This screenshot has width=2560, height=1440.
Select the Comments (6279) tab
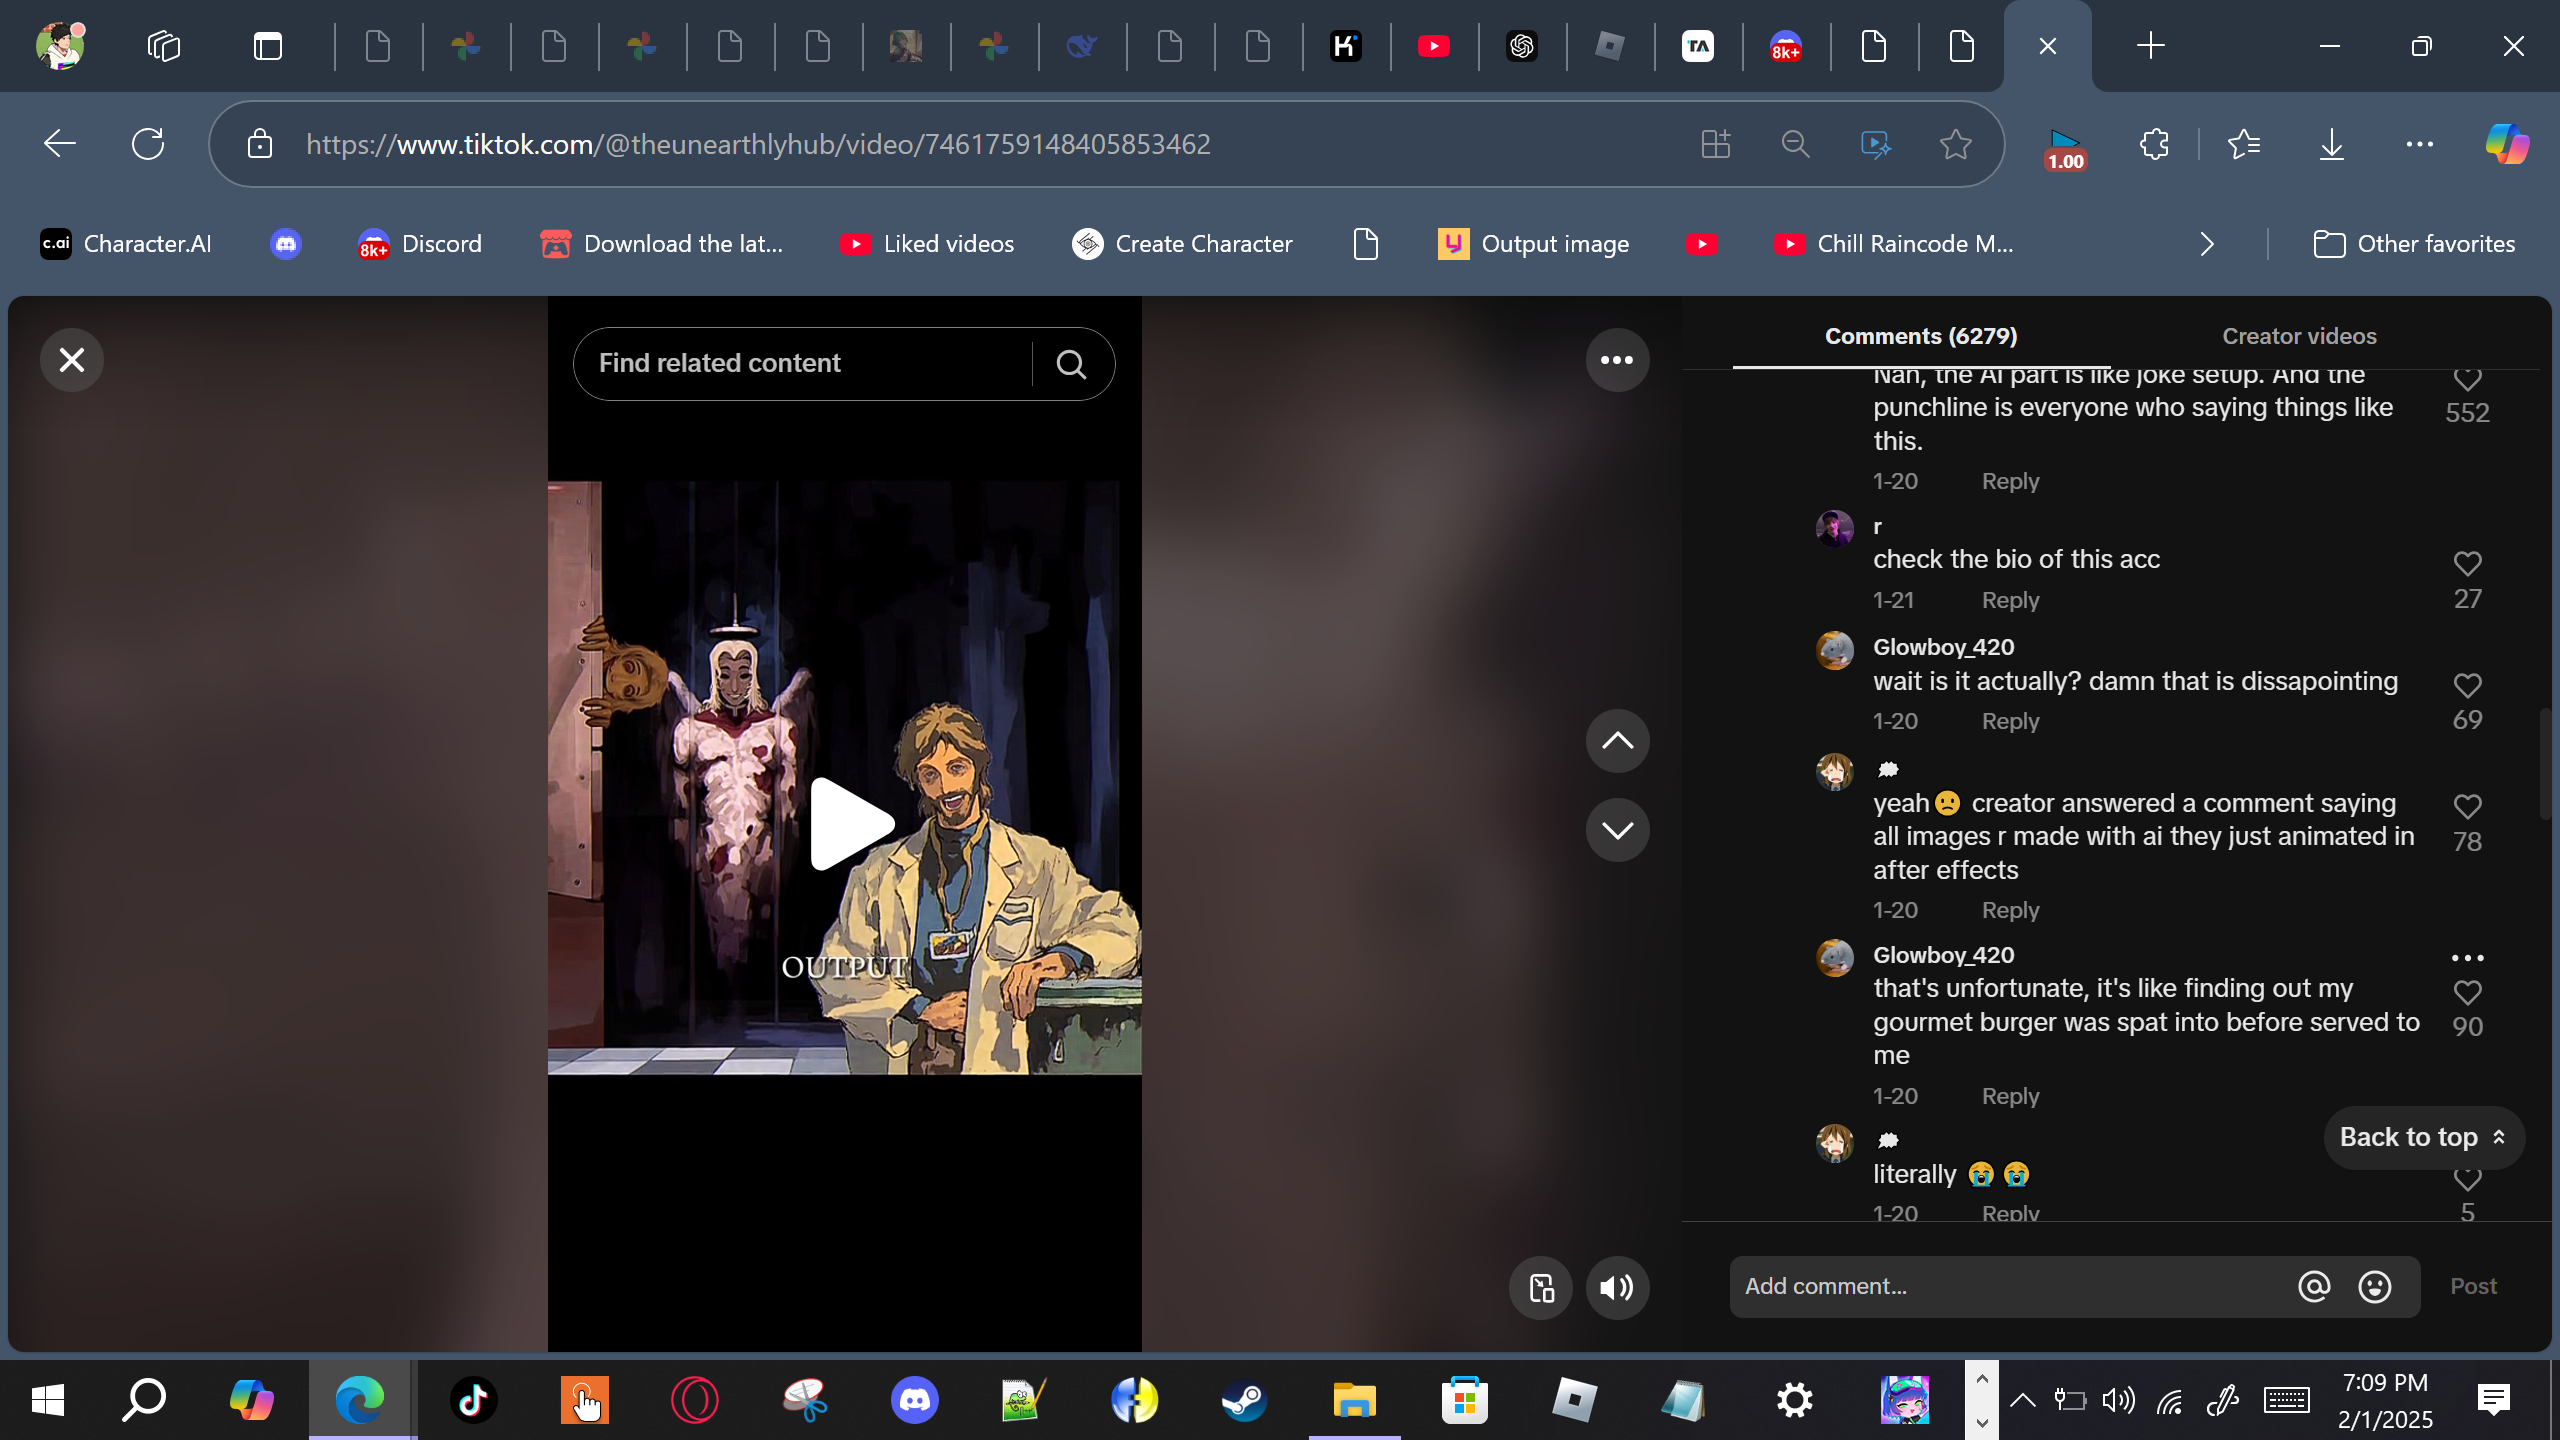pos(1920,336)
